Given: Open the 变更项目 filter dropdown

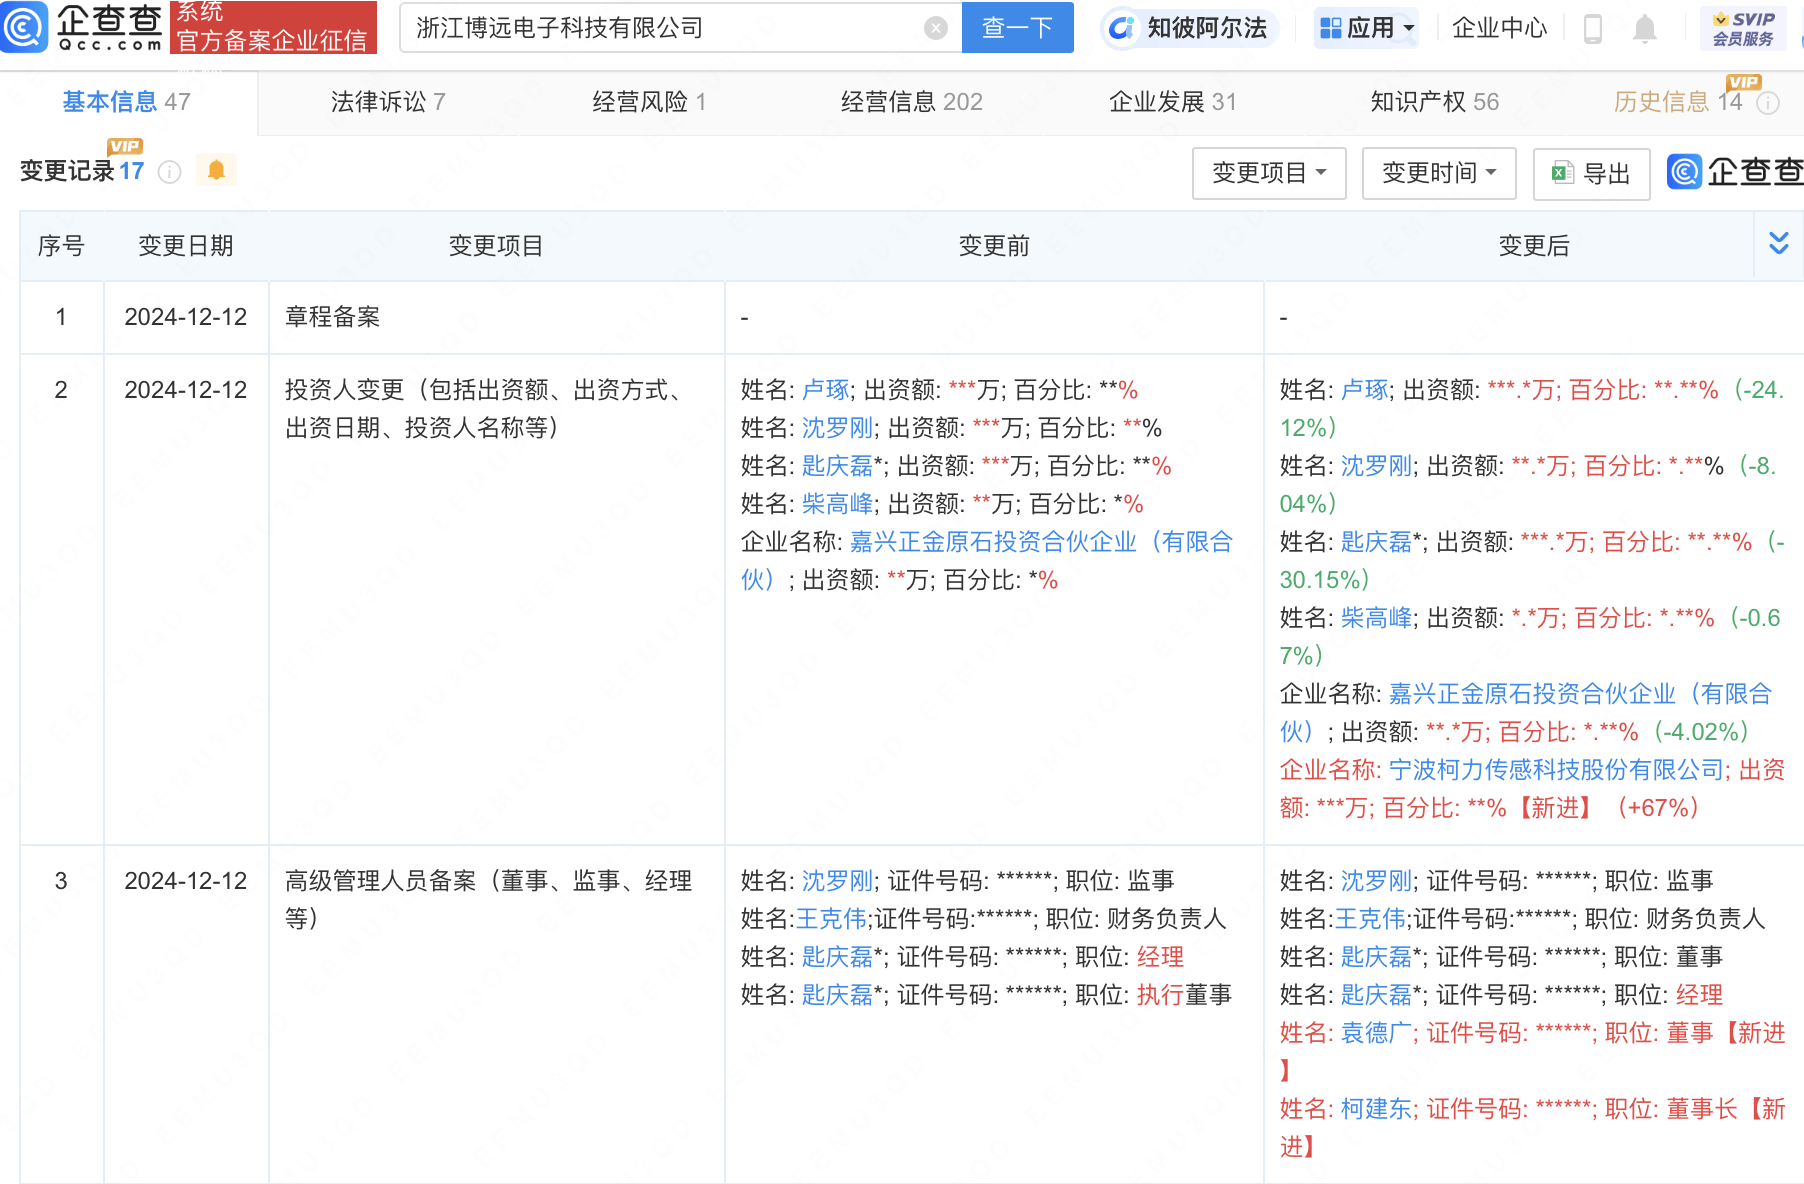Looking at the screenshot, I should click(x=1269, y=173).
